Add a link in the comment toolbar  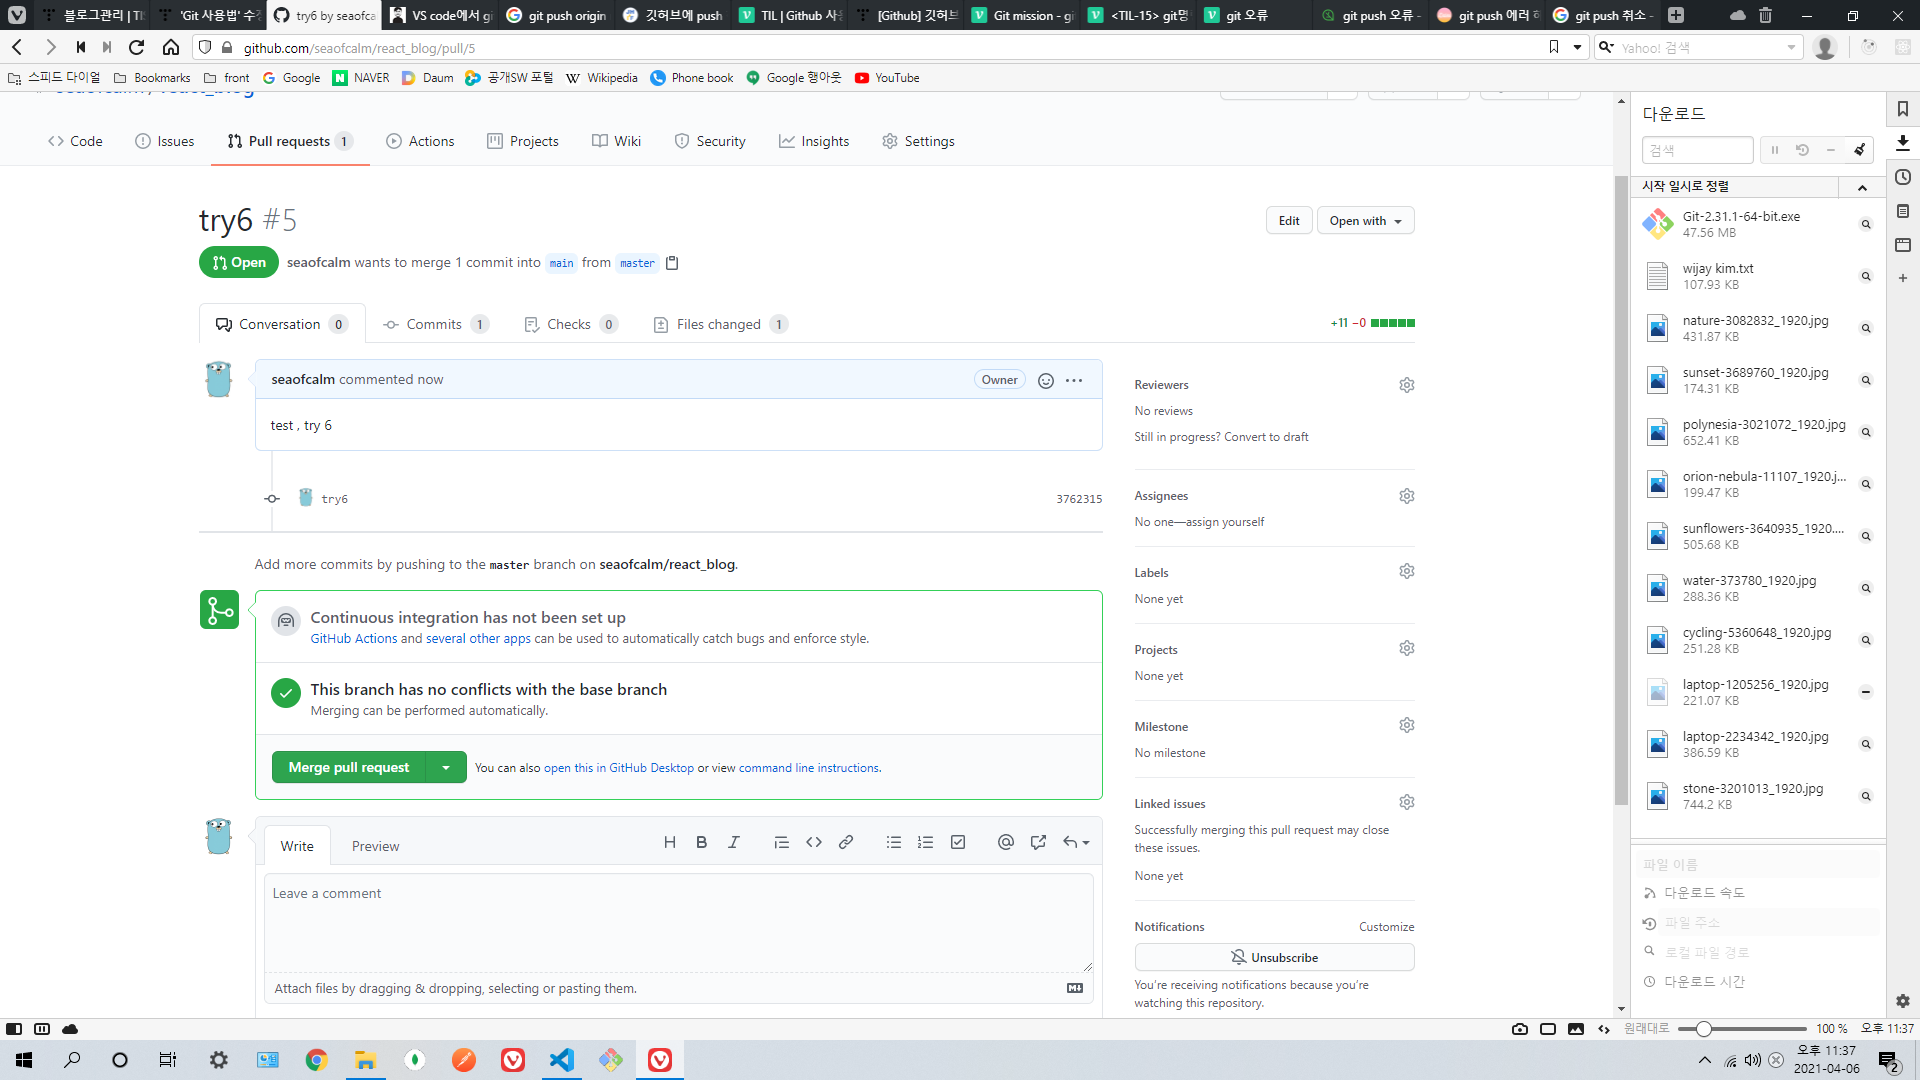tap(846, 842)
